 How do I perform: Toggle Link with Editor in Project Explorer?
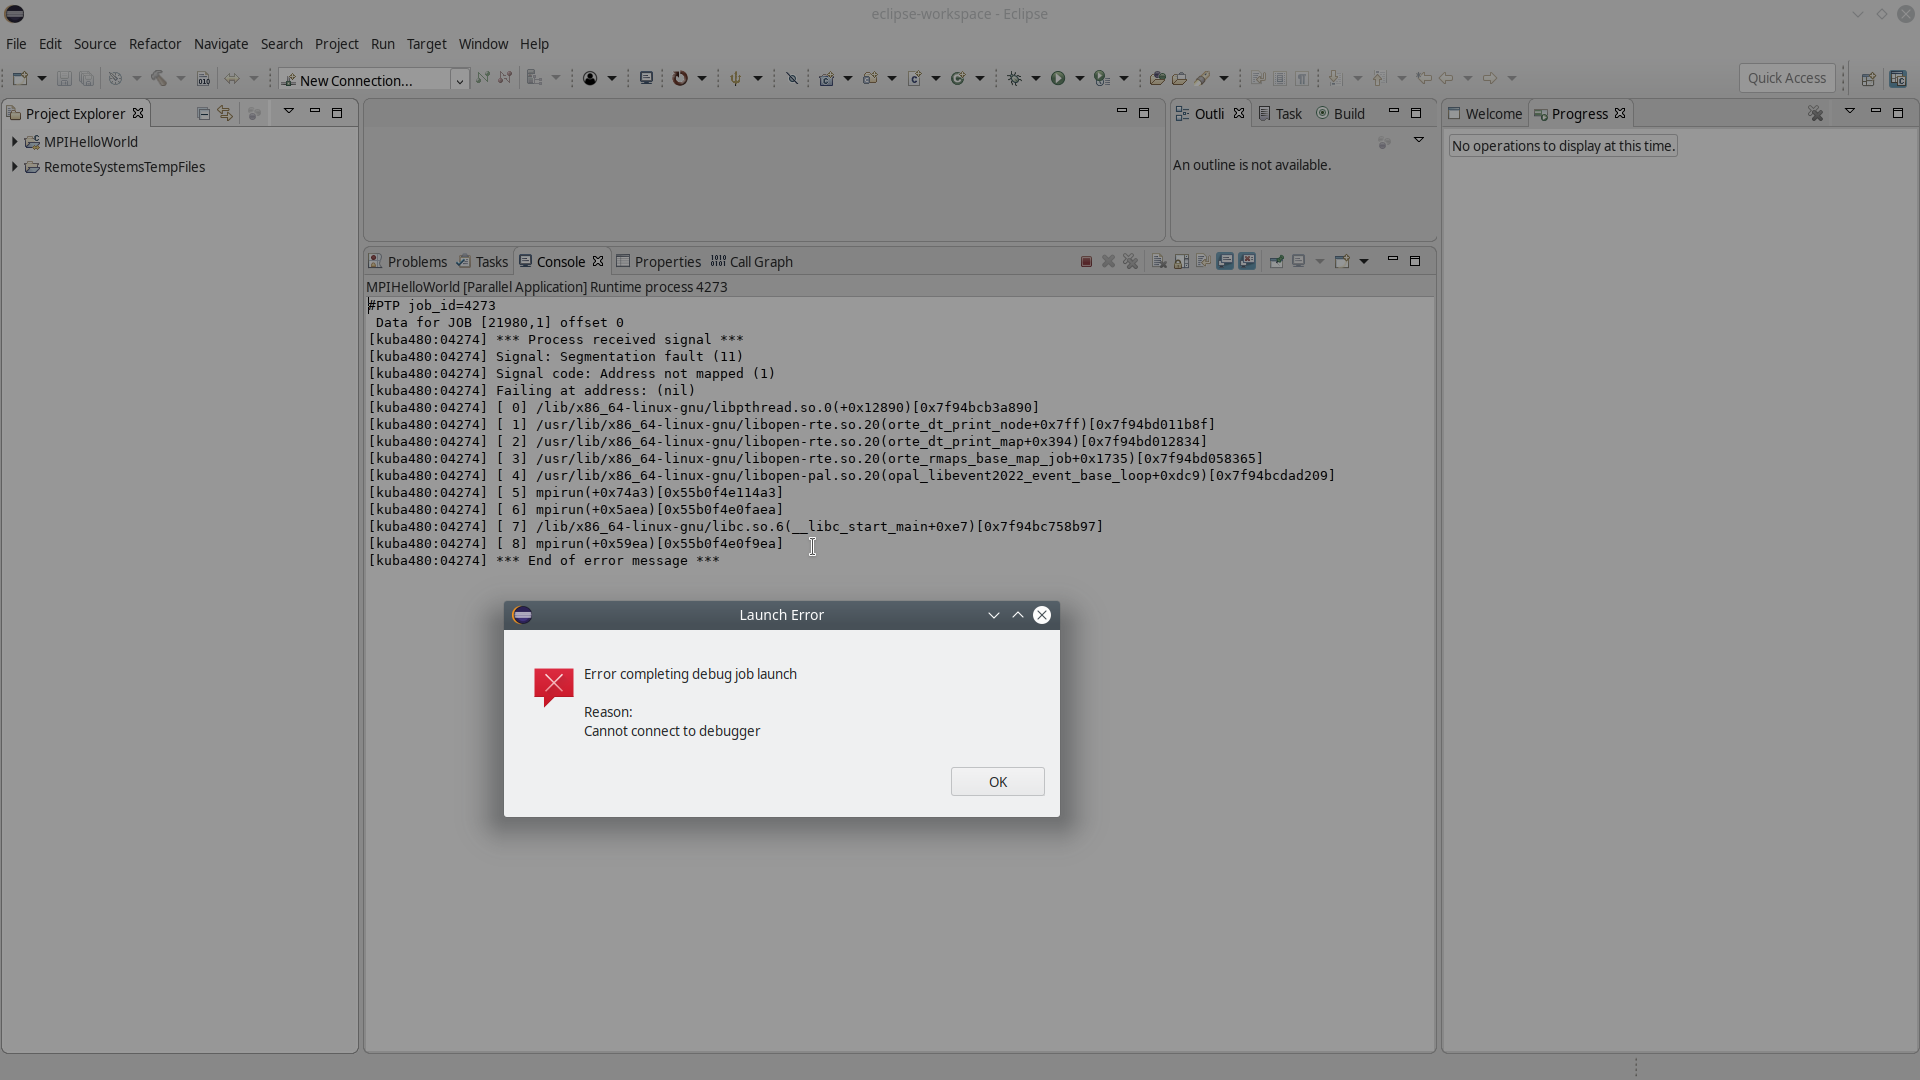pyautogui.click(x=225, y=114)
